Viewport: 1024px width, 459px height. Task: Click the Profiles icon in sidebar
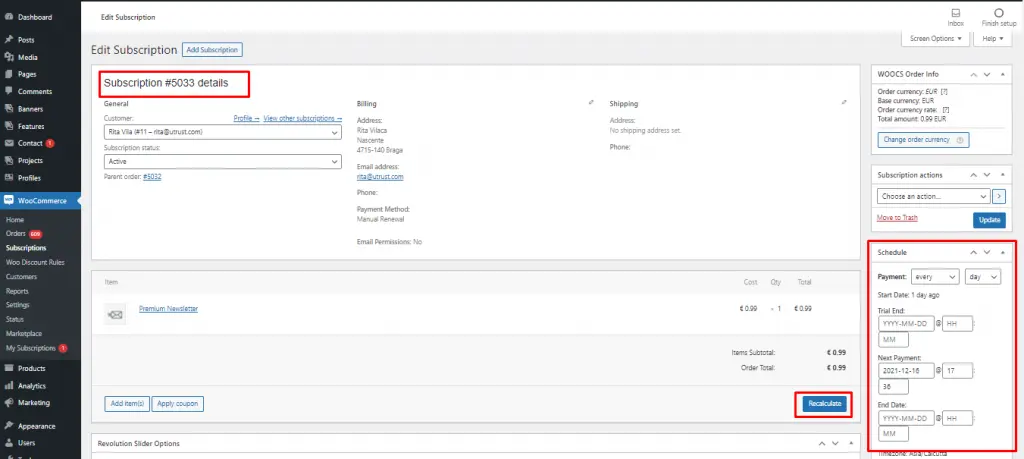(x=9, y=178)
